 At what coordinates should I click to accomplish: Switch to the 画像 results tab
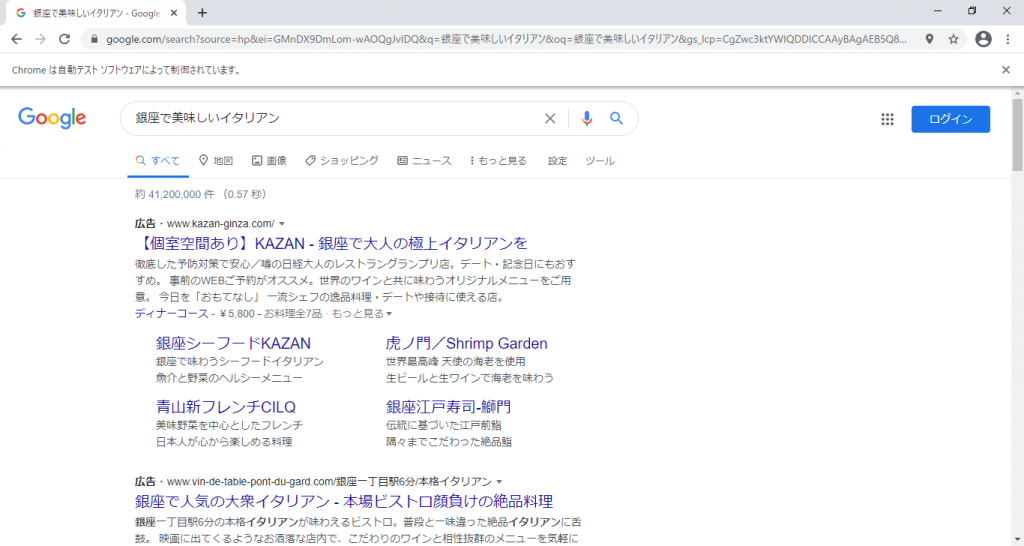click(x=269, y=161)
